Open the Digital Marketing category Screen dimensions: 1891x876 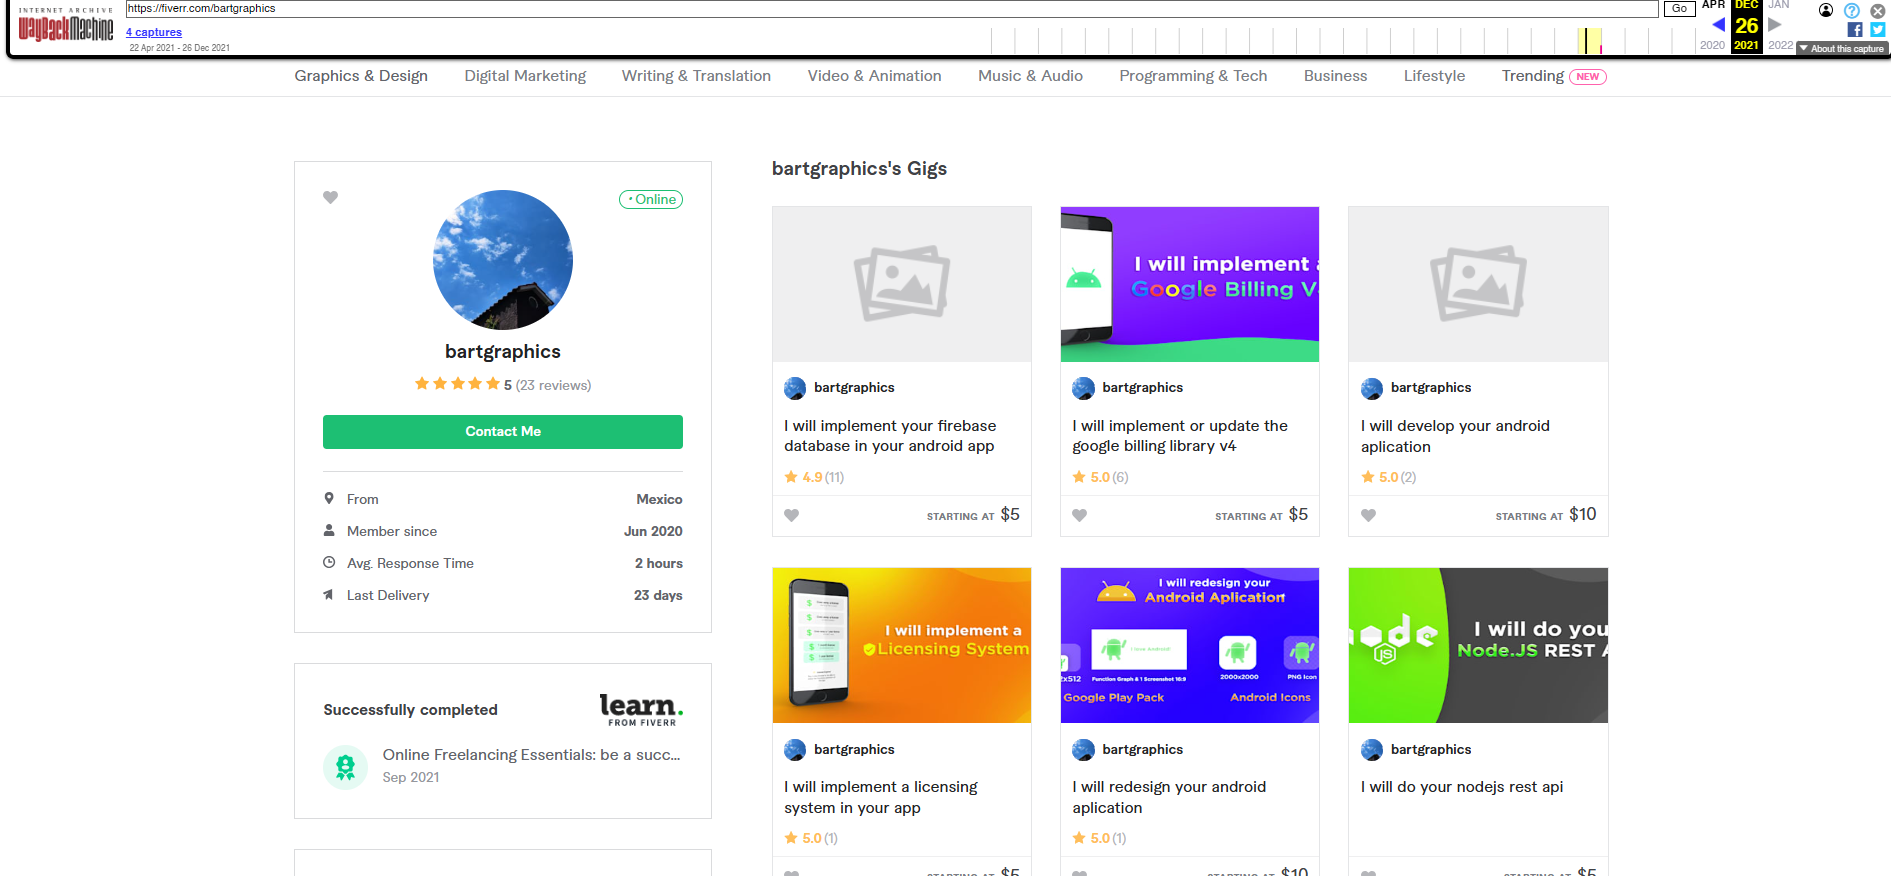click(x=525, y=76)
